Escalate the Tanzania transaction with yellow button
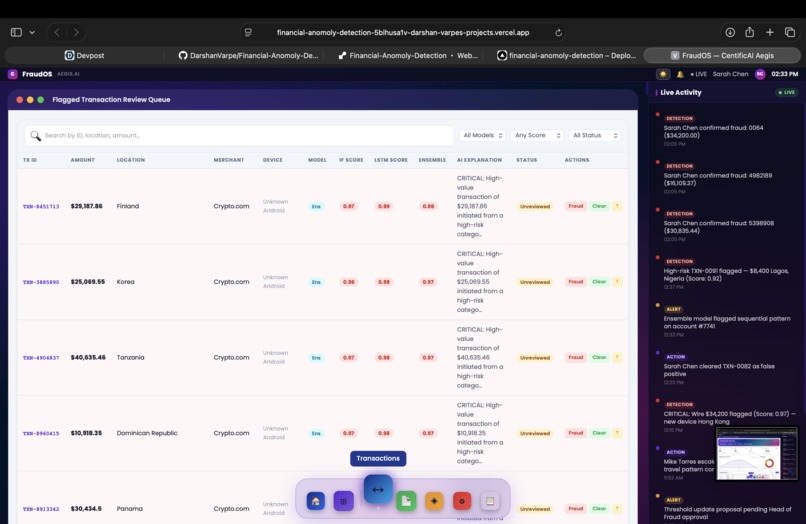This screenshot has height=524, width=806. (617, 357)
